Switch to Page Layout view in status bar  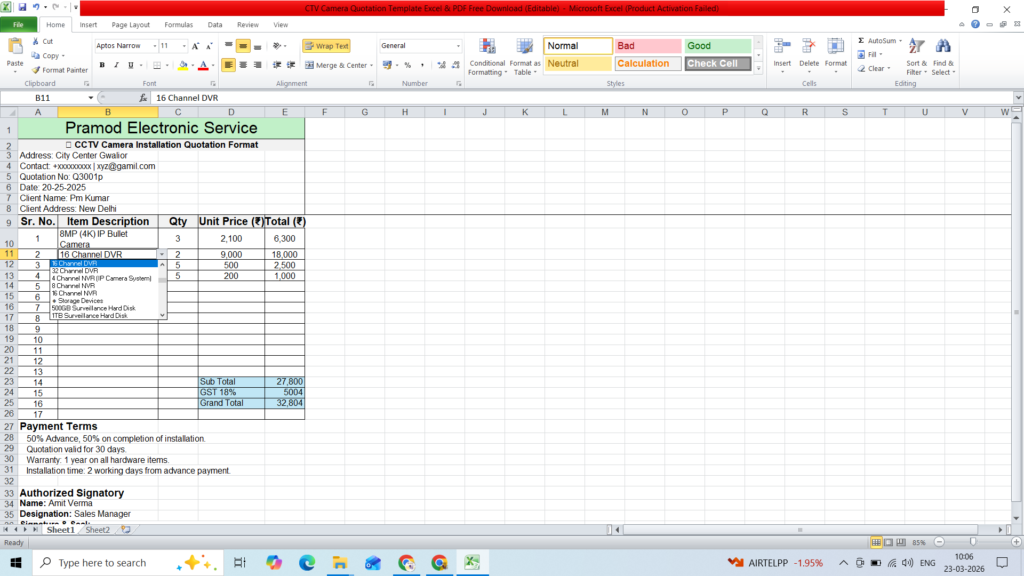click(889, 543)
